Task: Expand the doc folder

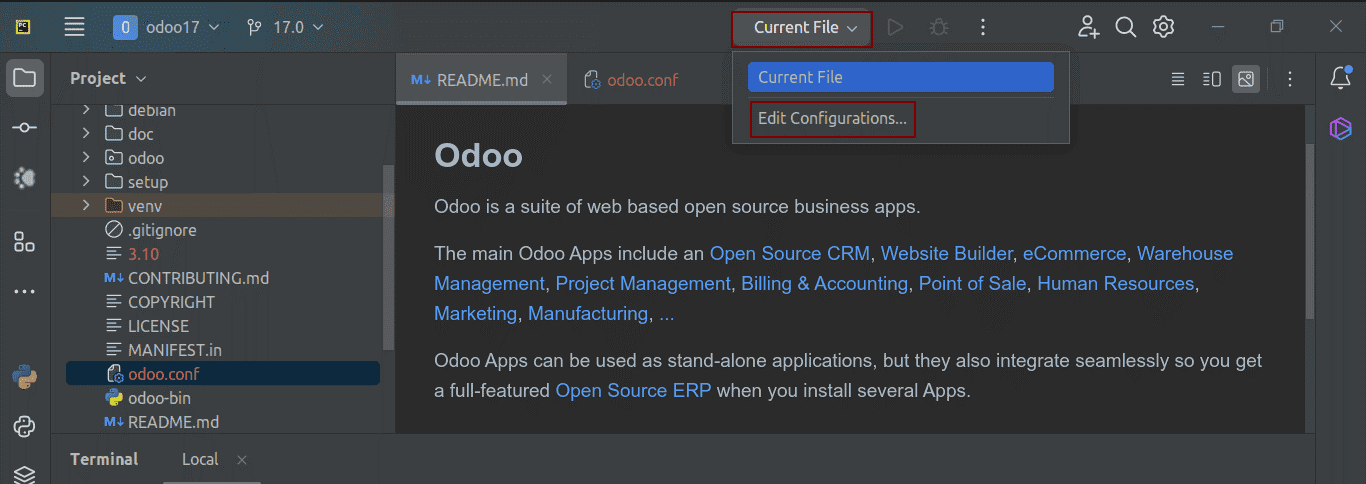Action: [x=86, y=134]
